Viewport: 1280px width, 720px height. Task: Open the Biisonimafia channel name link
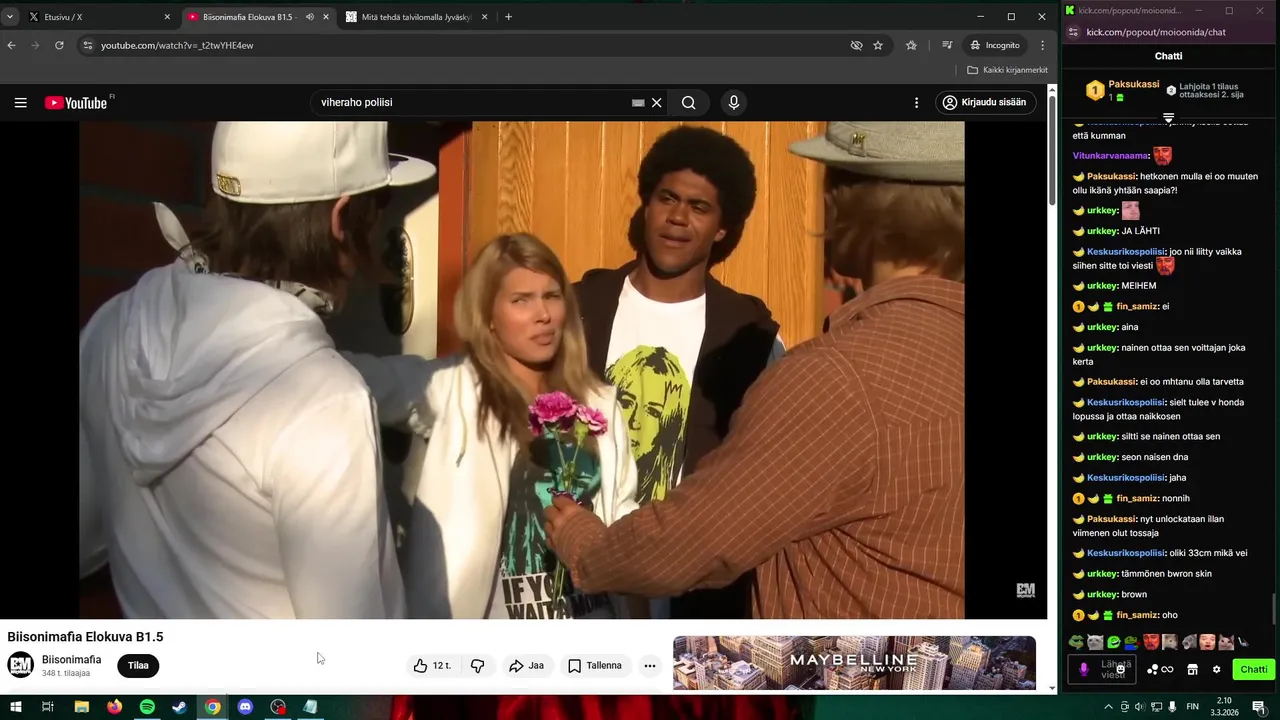point(72,660)
